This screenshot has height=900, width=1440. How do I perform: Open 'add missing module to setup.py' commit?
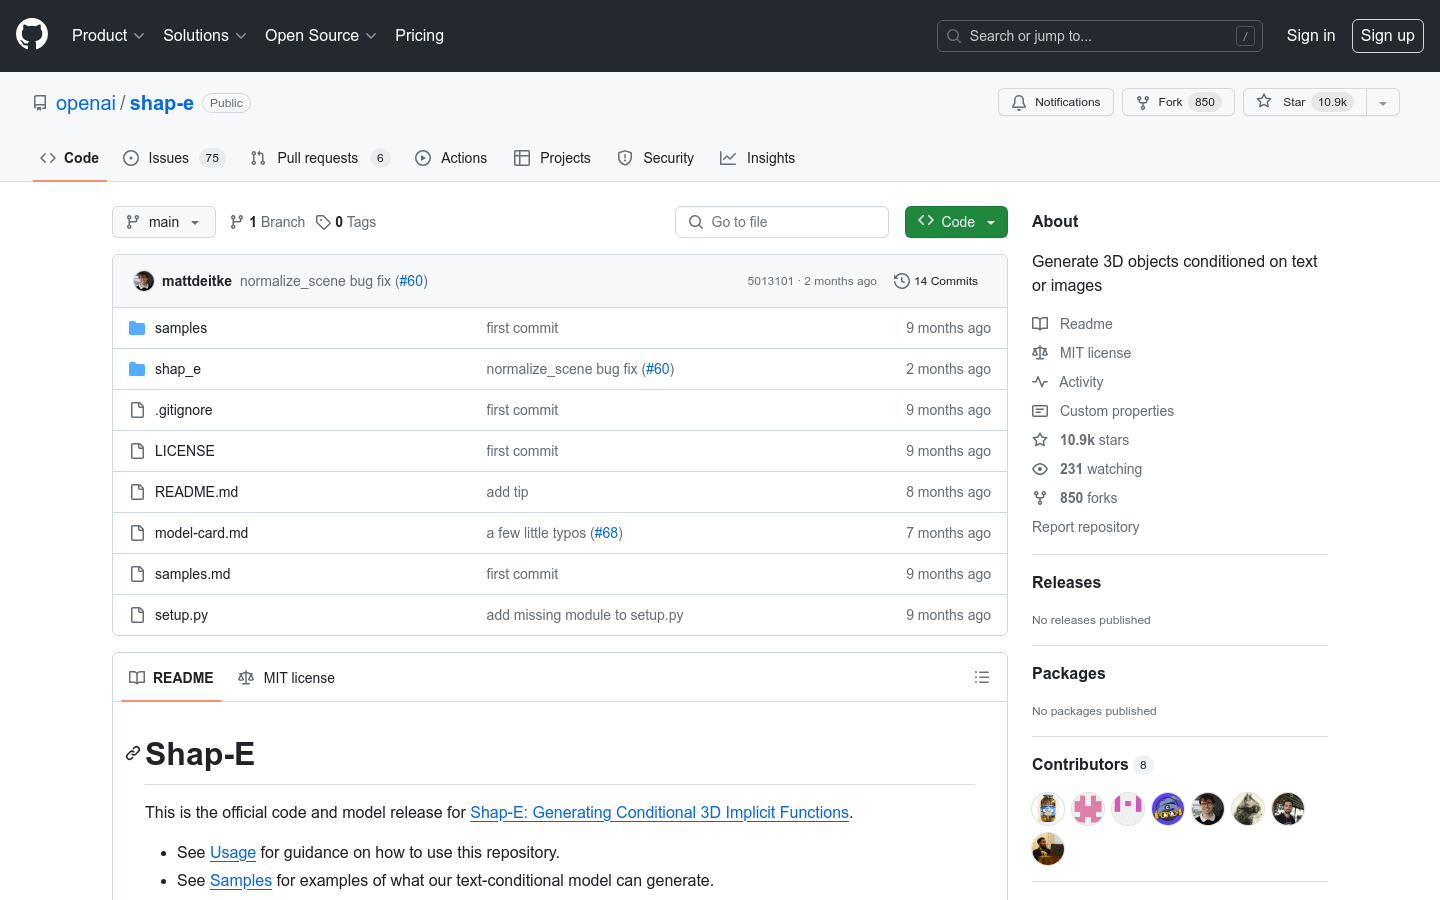point(585,615)
